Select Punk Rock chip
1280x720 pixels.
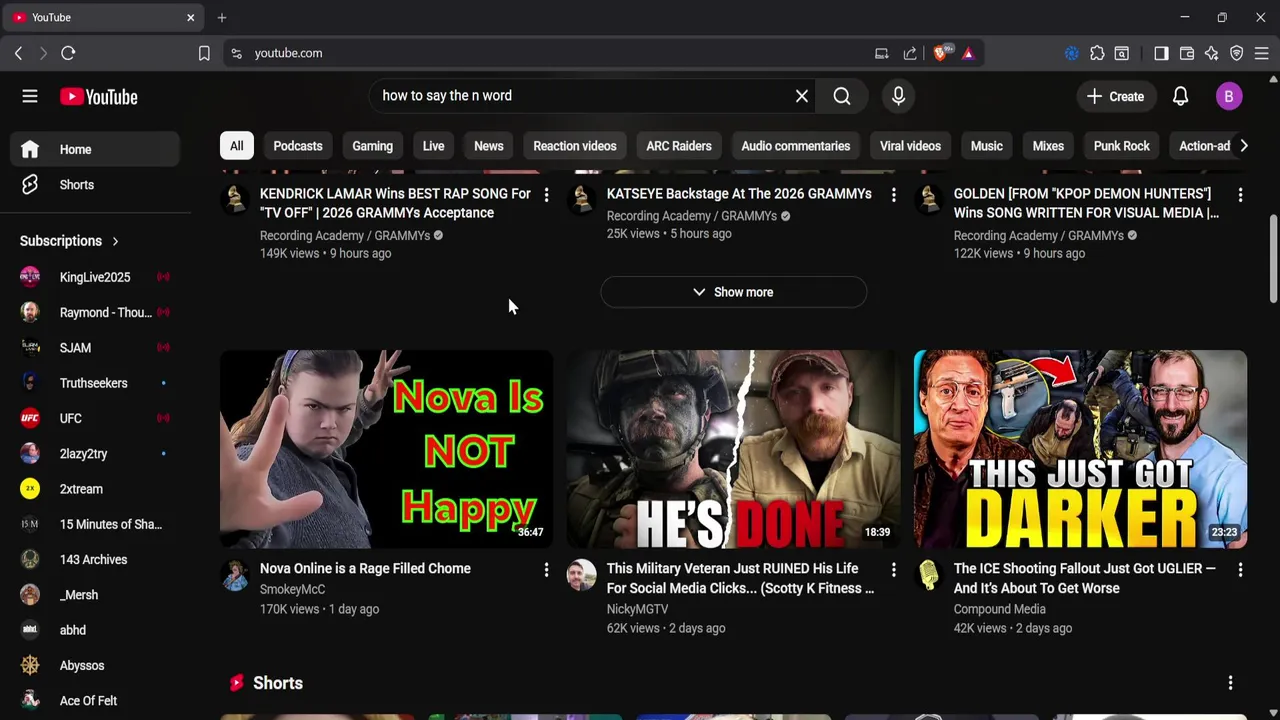[1121, 146]
